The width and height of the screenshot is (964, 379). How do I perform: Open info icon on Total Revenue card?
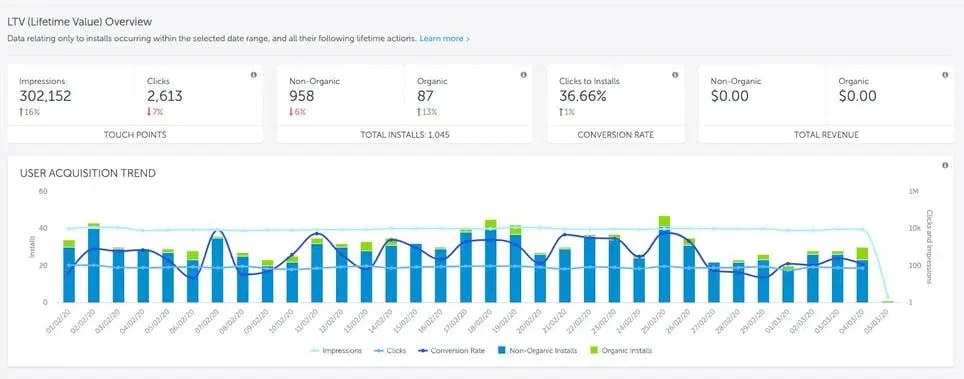point(945,75)
